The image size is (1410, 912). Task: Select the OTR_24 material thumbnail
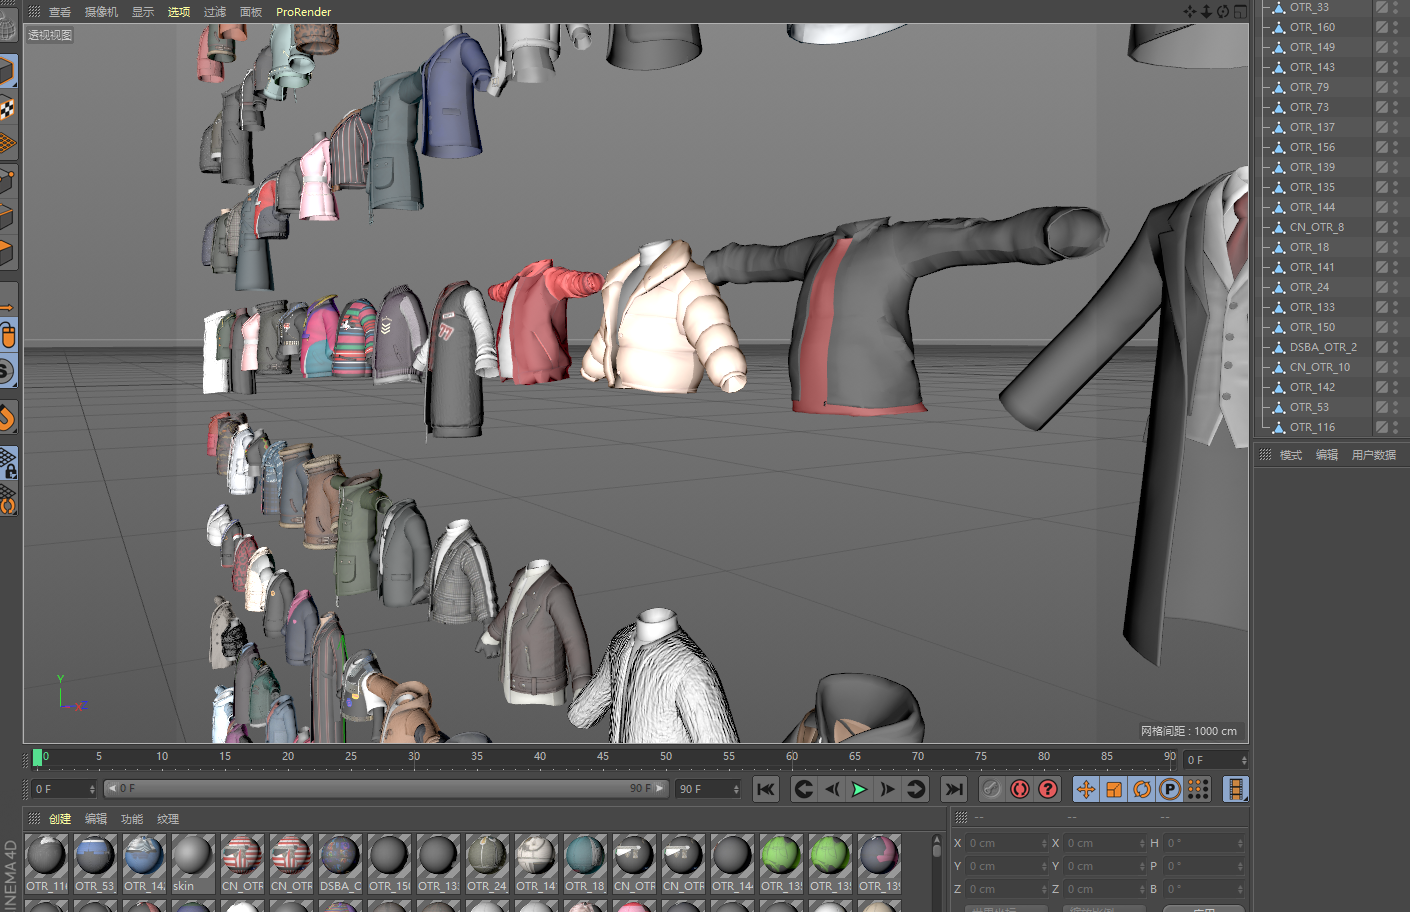(x=487, y=863)
